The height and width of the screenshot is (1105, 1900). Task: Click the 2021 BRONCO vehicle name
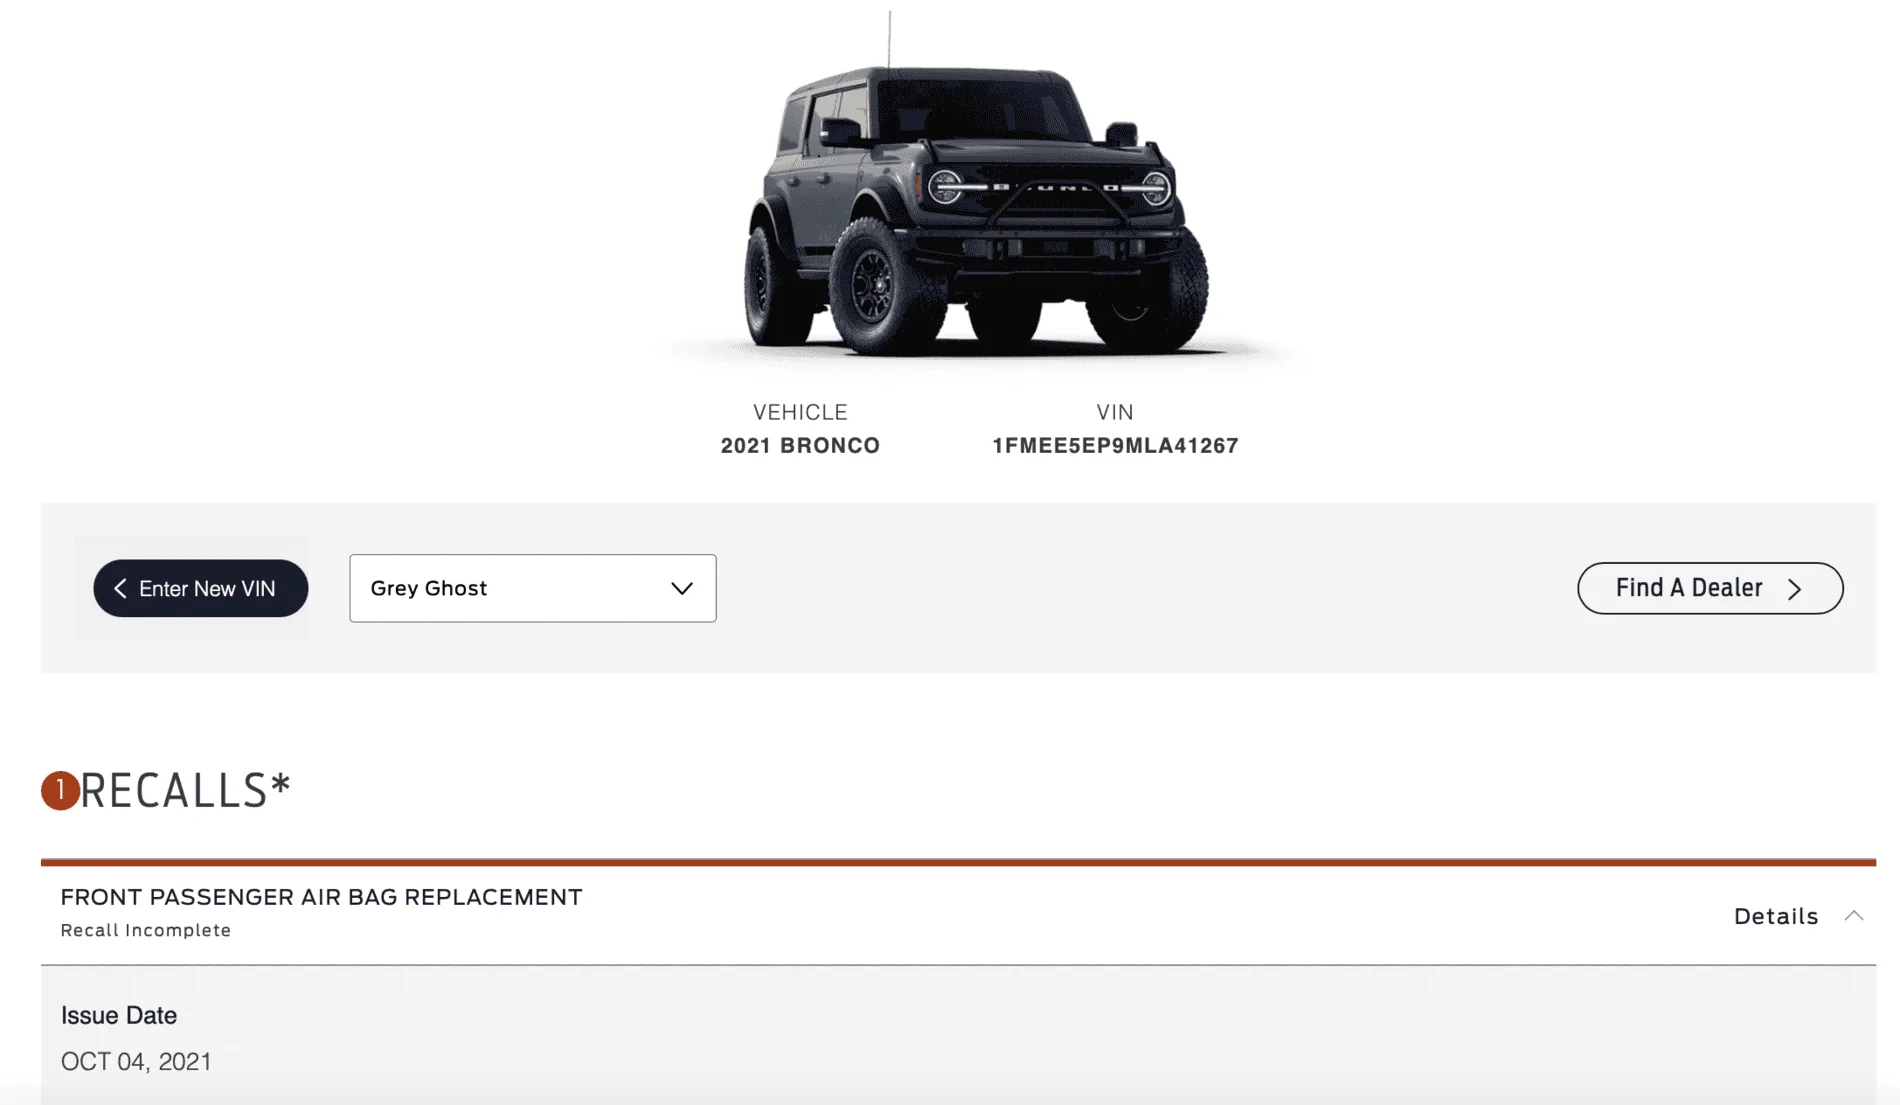point(800,446)
